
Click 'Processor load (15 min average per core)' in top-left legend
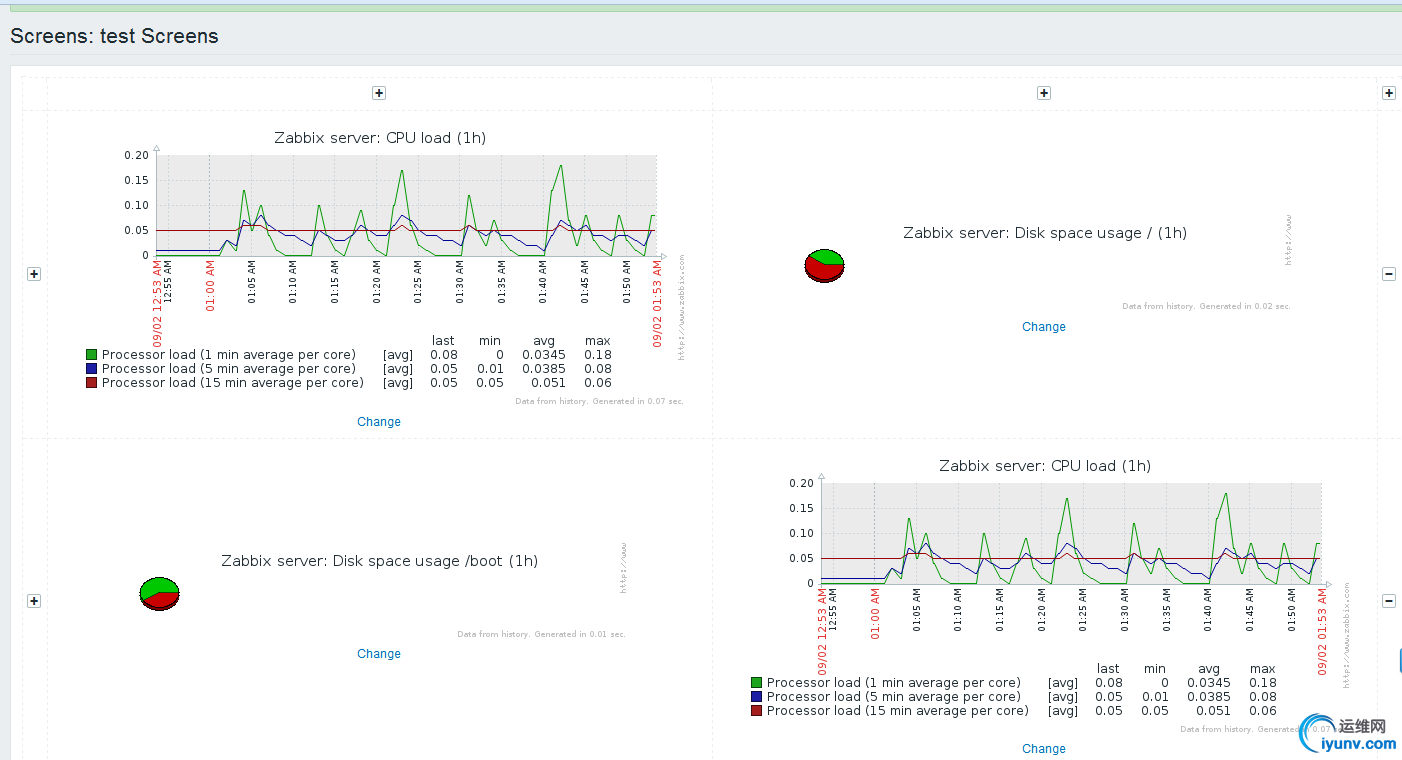click(x=233, y=383)
